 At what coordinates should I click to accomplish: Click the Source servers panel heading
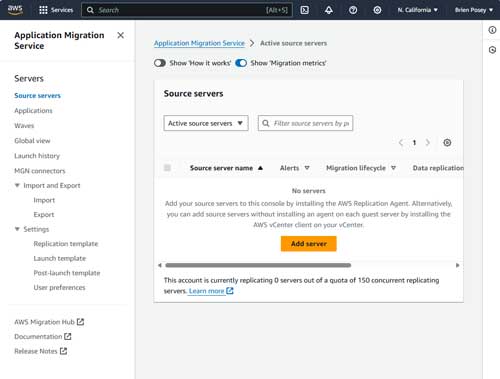[x=193, y=94]
